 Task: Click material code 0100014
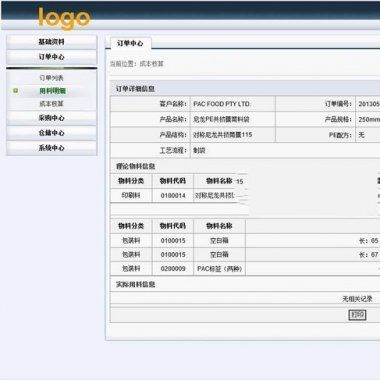(173, 196)
